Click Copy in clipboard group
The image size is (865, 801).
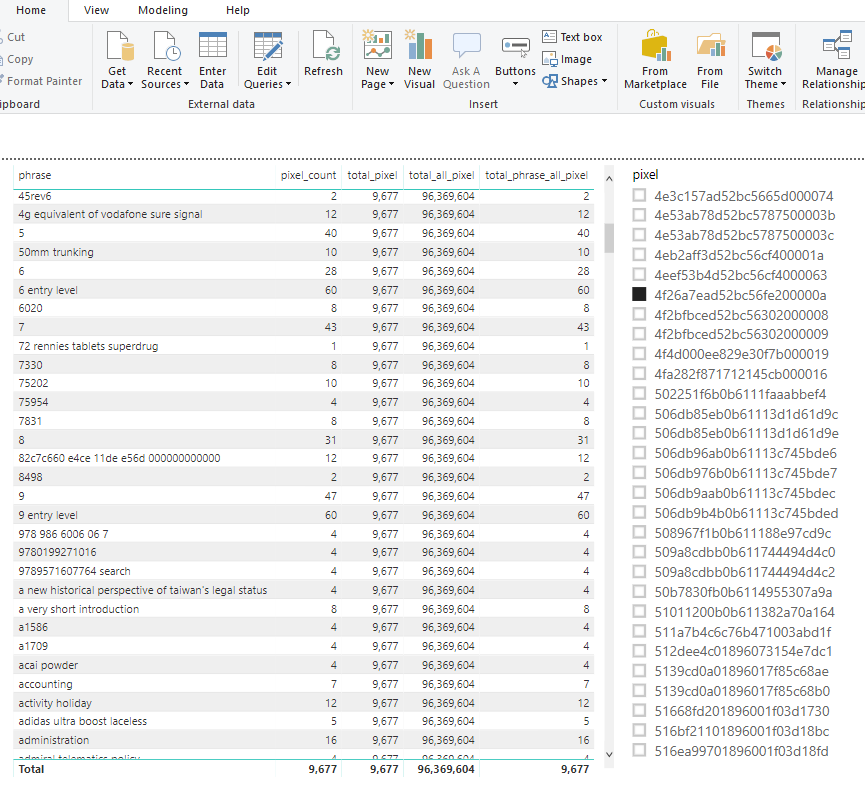pos(17,59)
